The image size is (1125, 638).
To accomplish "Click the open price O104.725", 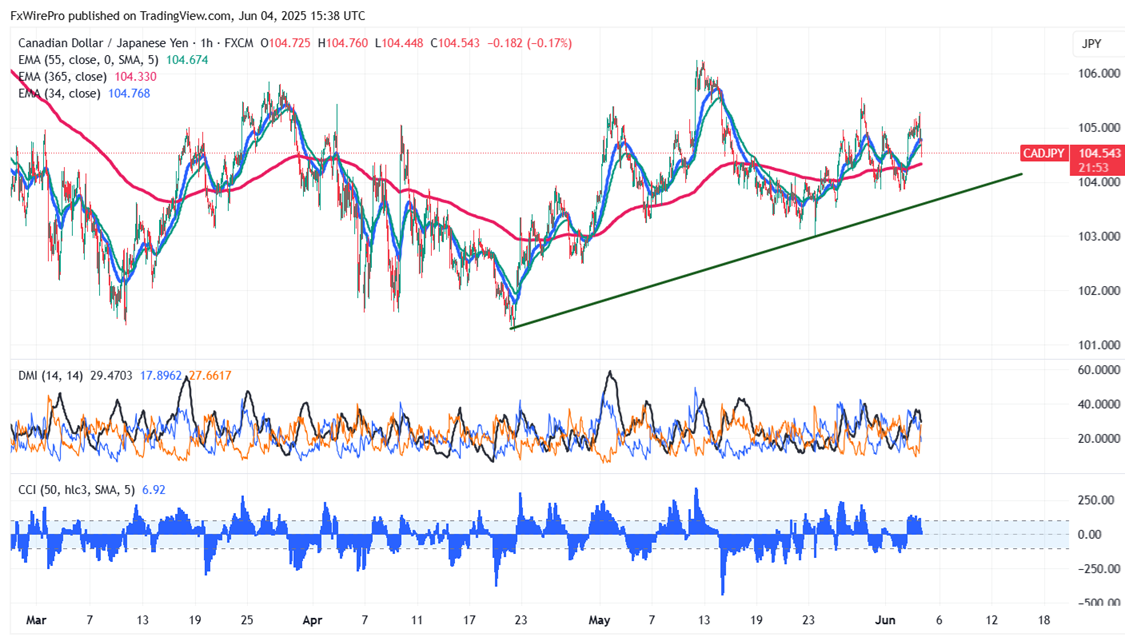I will (286, 43).
